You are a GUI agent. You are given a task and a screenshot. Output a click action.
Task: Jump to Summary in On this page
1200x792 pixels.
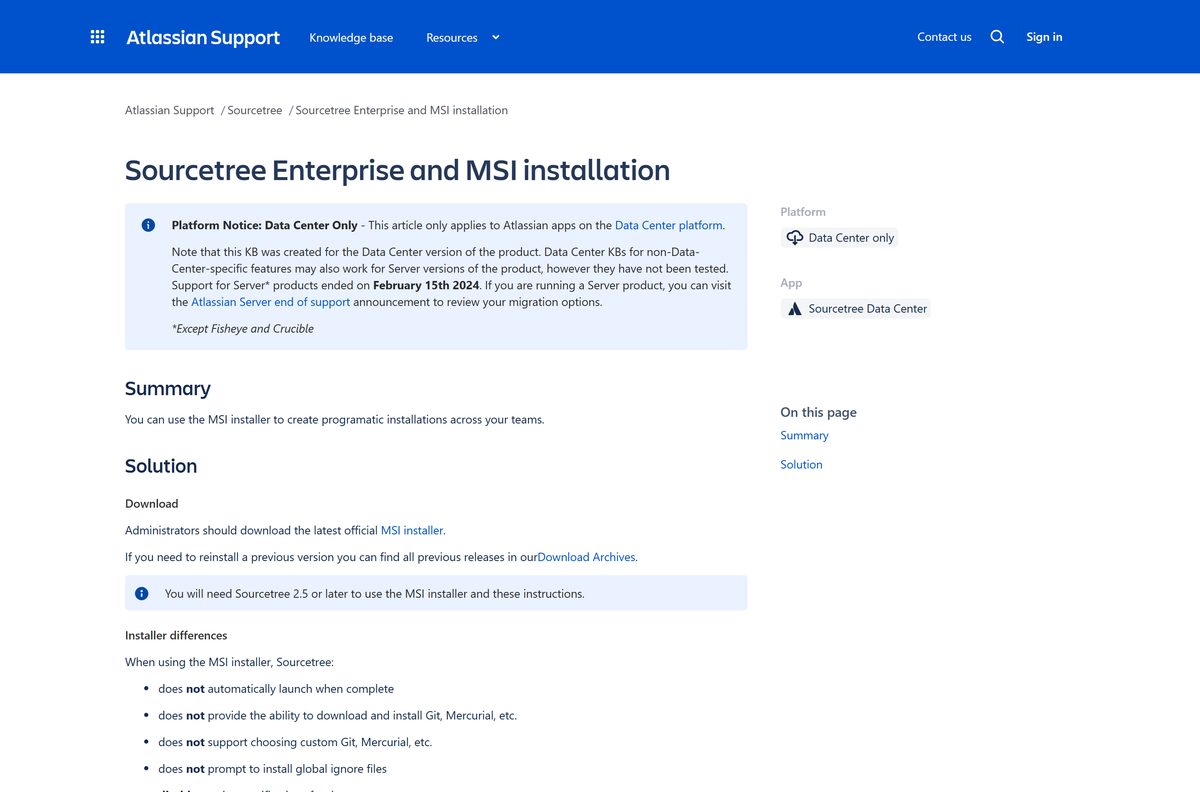tap(804, 435)
